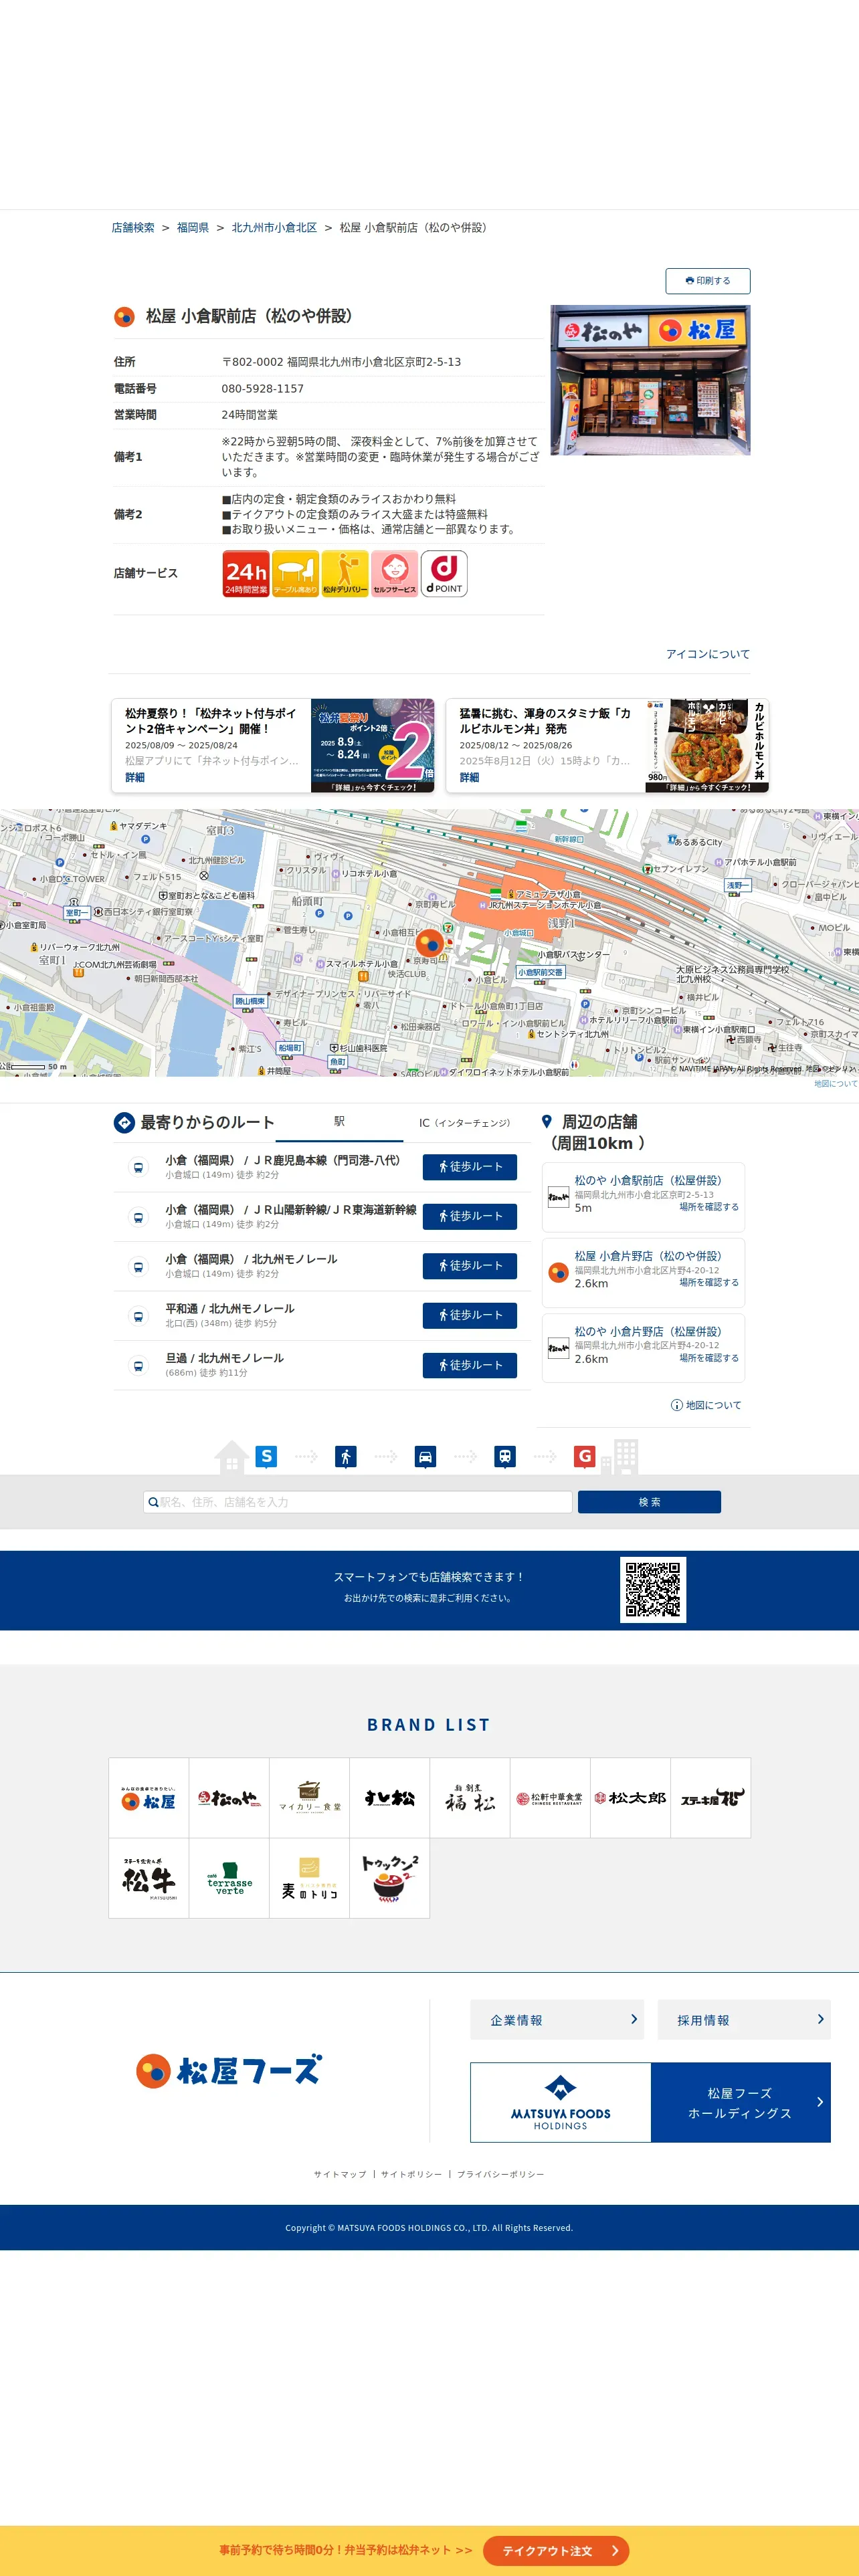The height and width of the screenshot is (2576, 859).
Task: Go to the 店舗検索 breadcrumb
Action: coord(133,228)
